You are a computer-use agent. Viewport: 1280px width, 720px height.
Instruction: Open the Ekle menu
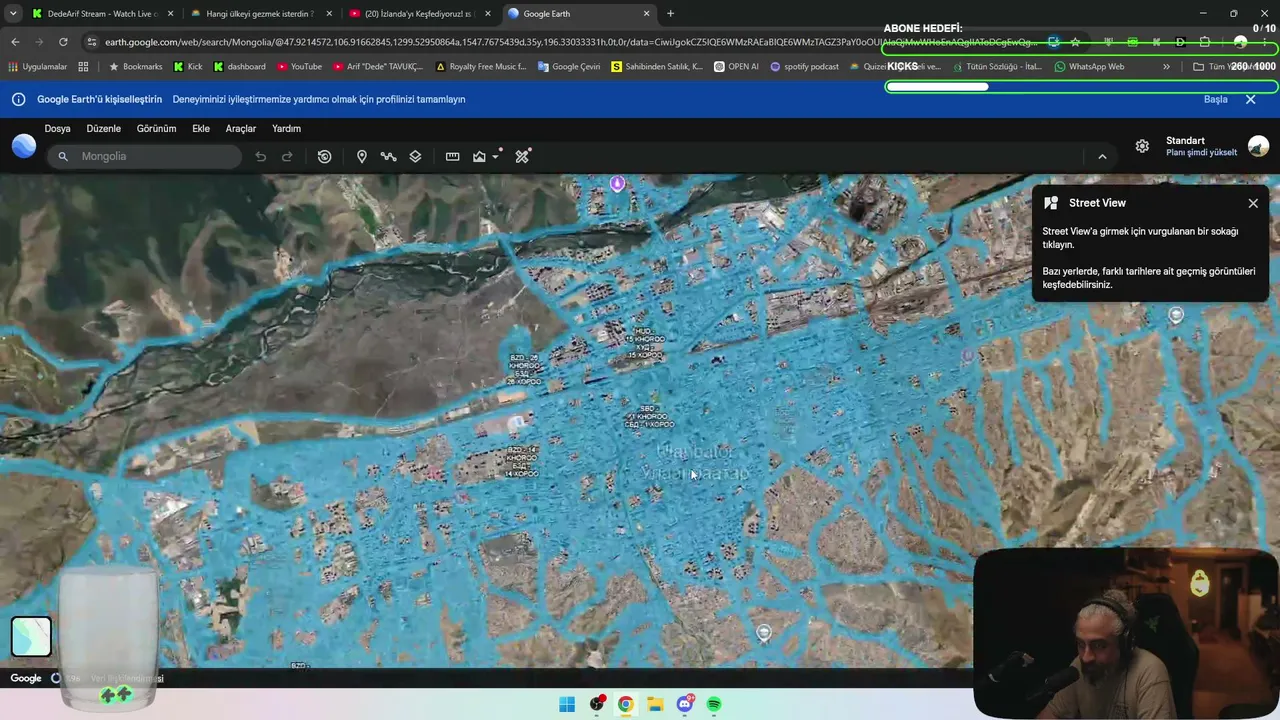click(x=201, y=128)
